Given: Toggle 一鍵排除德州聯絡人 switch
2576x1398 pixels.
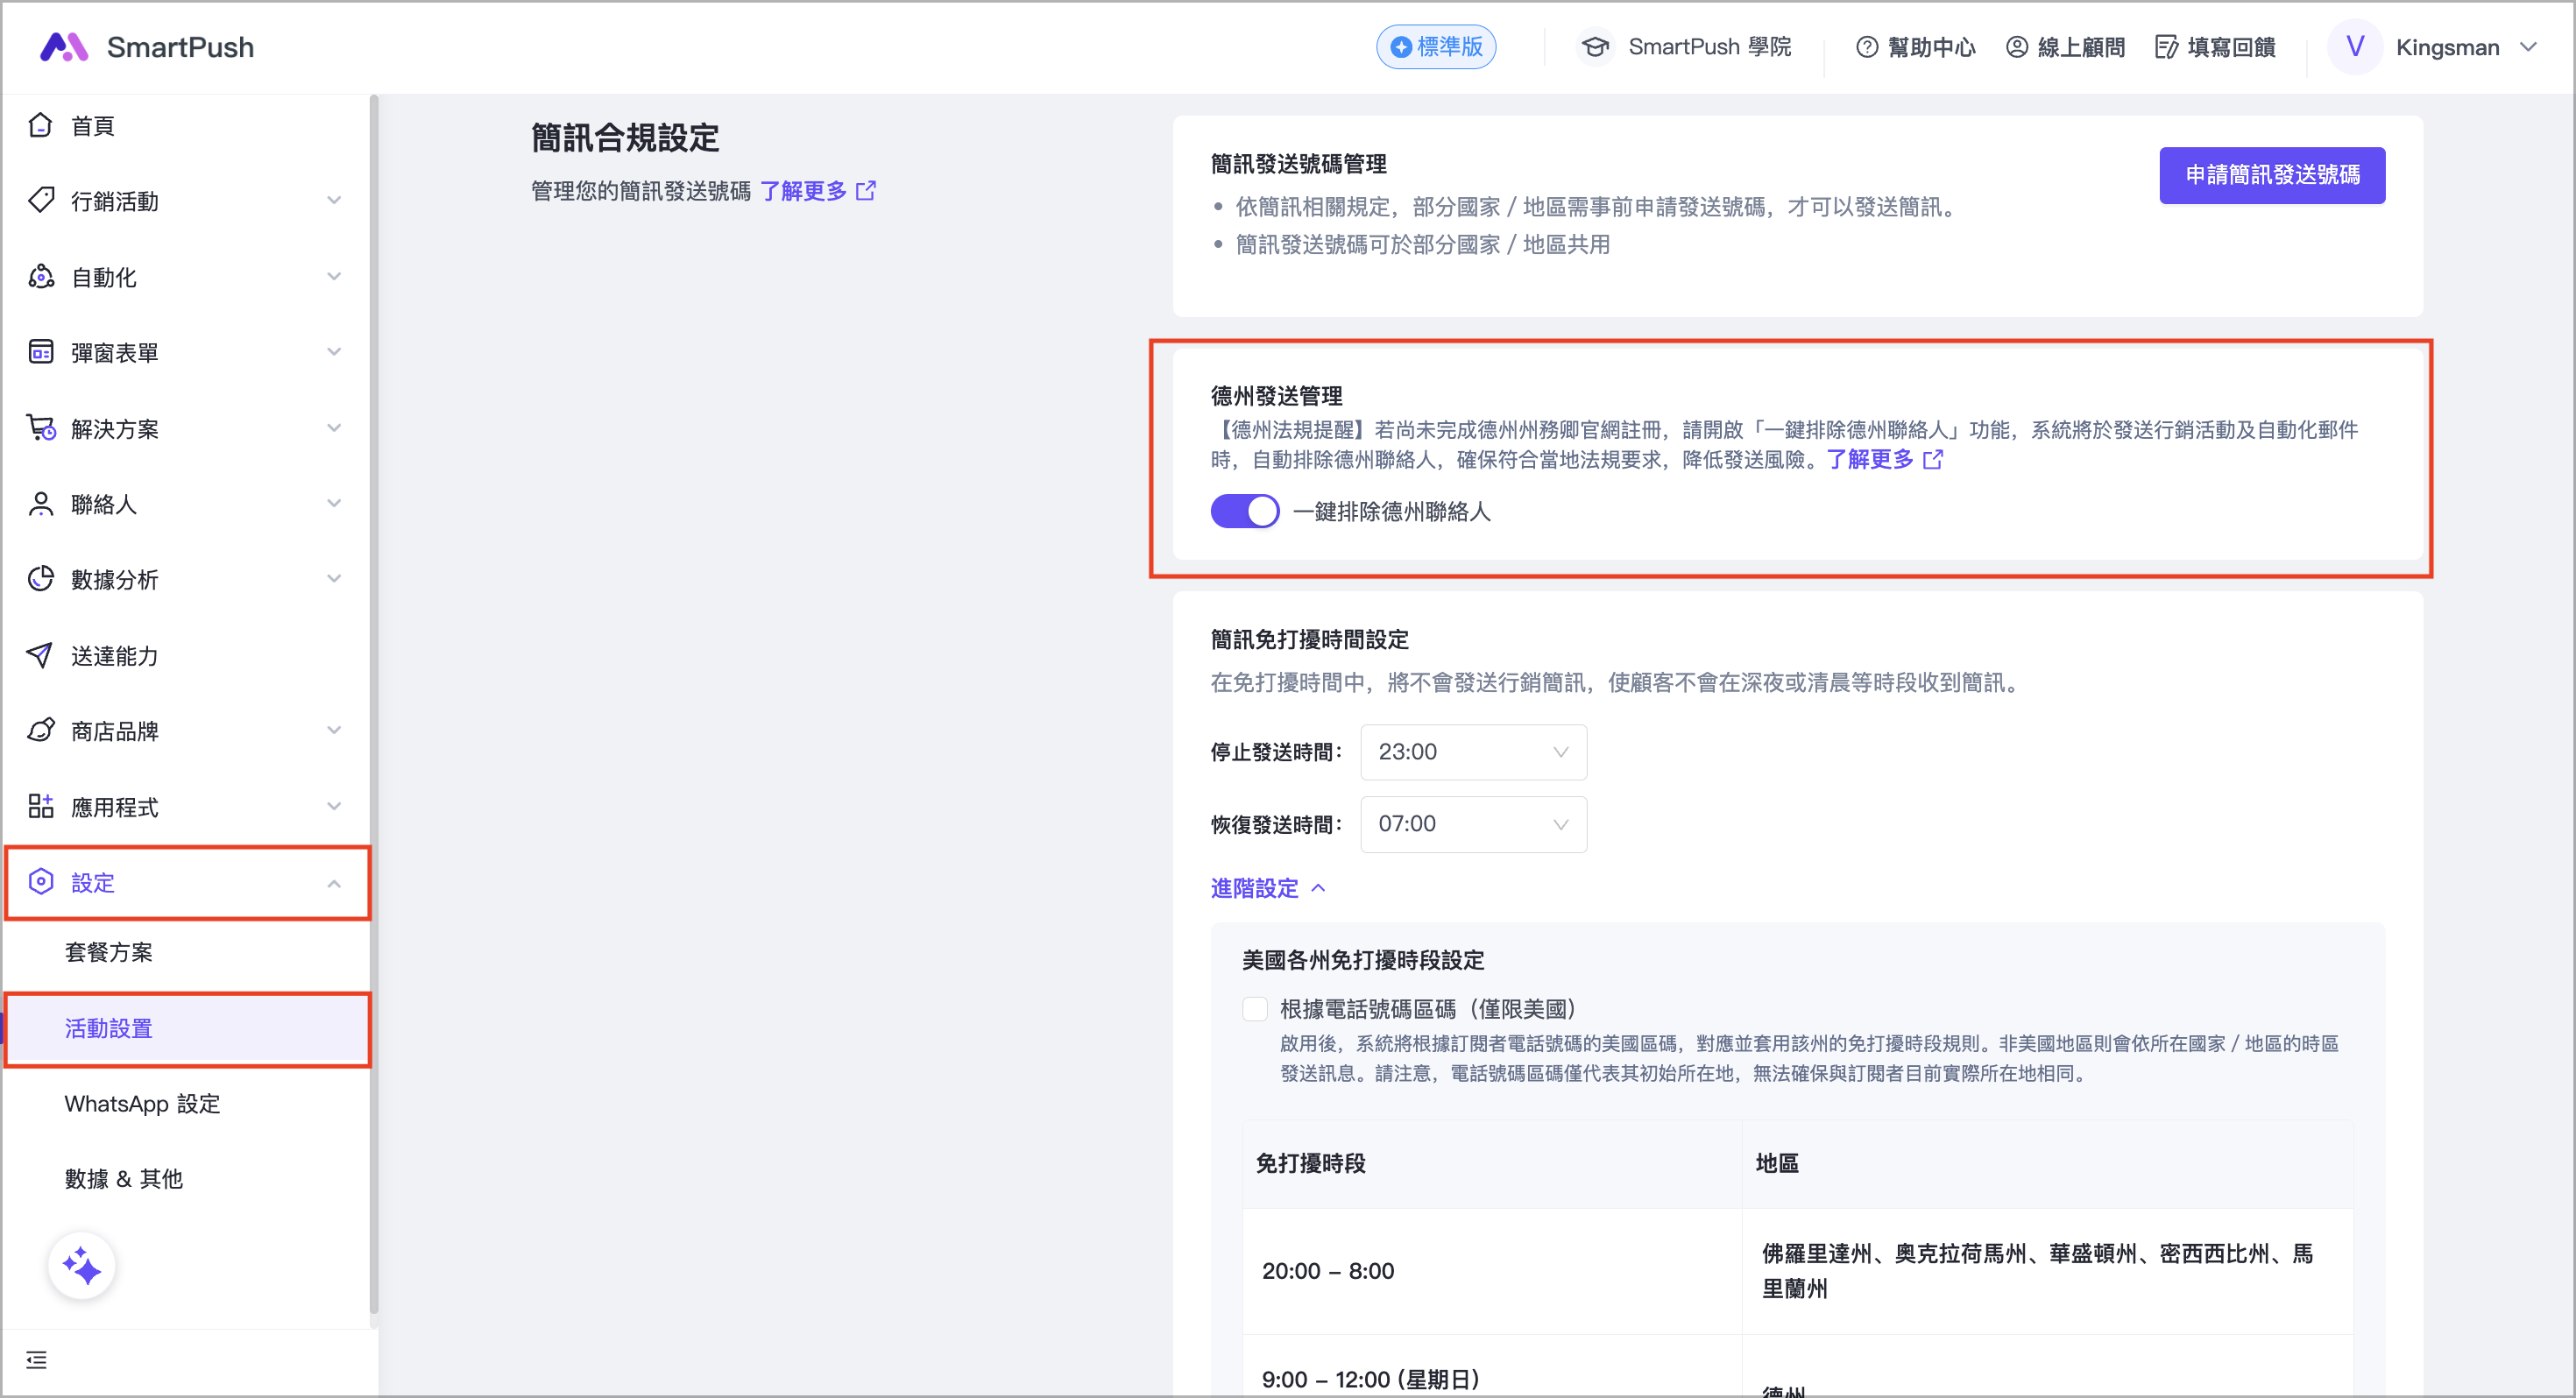Looking at the screenshot, I should 1245,511.
